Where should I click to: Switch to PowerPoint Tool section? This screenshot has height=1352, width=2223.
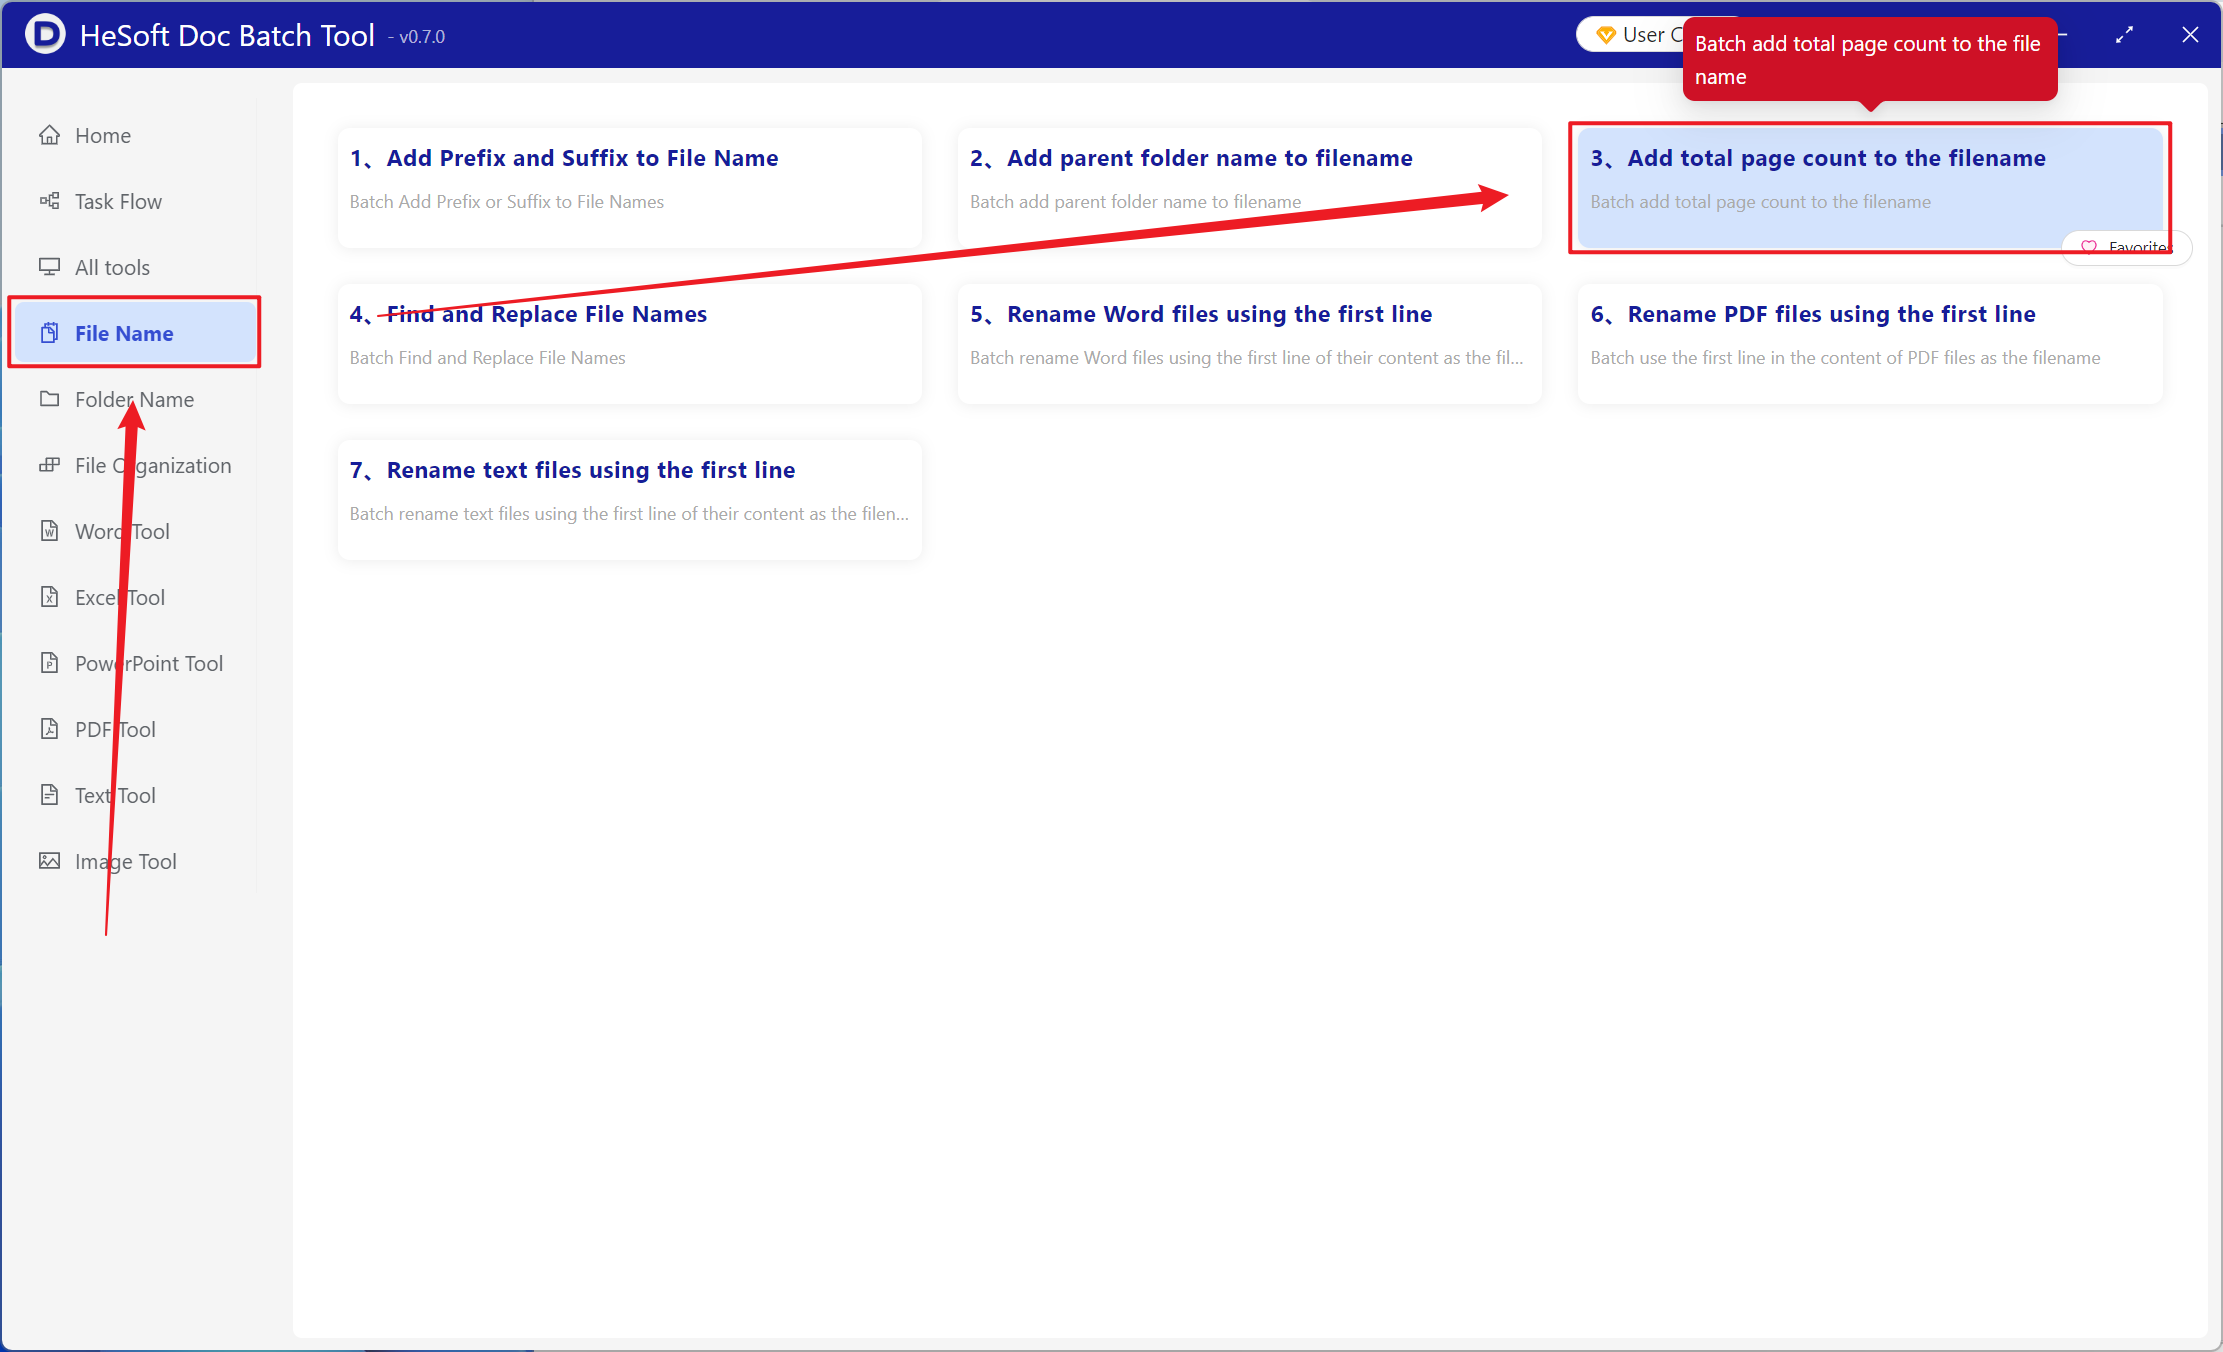(x=148, y=663)
